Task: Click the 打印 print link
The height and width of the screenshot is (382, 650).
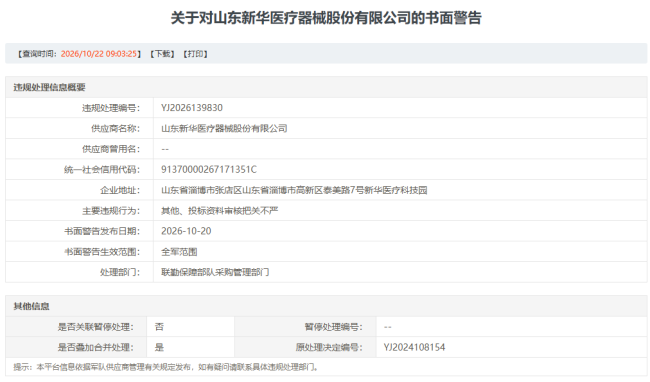Action: click(x=195, y=54)
